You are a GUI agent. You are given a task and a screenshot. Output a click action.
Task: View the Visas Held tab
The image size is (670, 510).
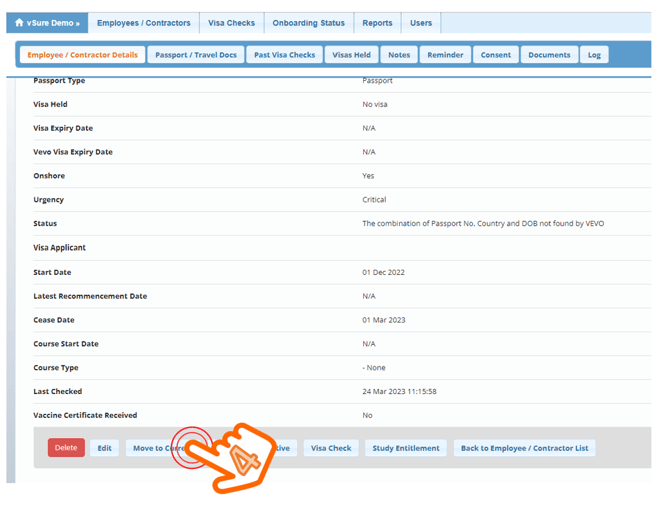(351, 55)
